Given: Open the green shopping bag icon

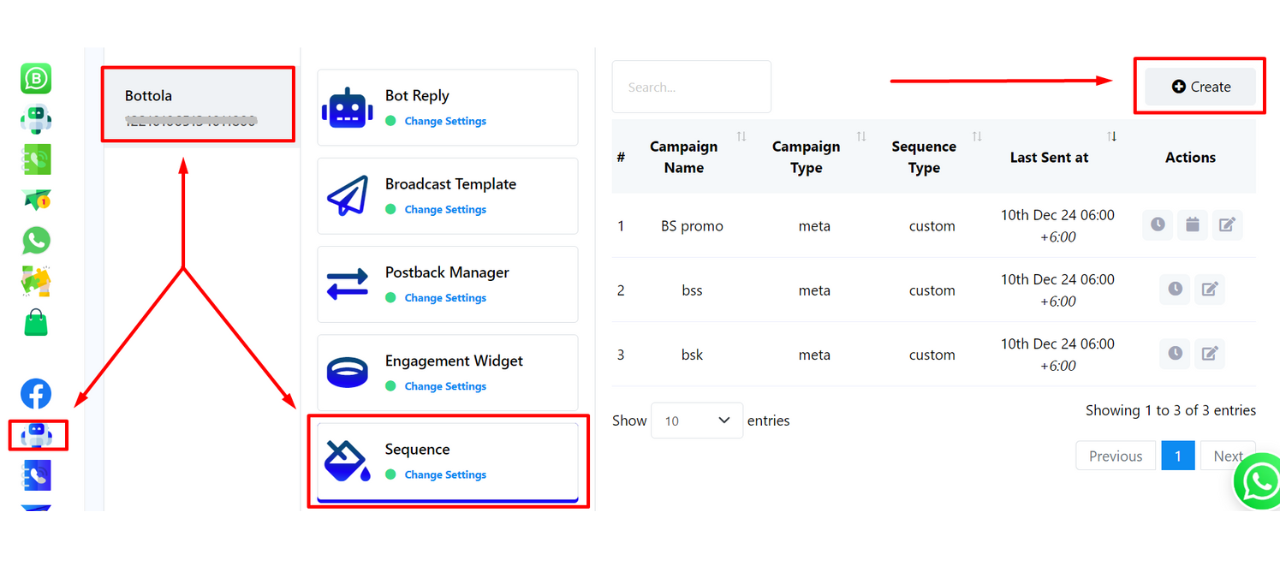Looking at the screenshot, I should click(36, 322).
